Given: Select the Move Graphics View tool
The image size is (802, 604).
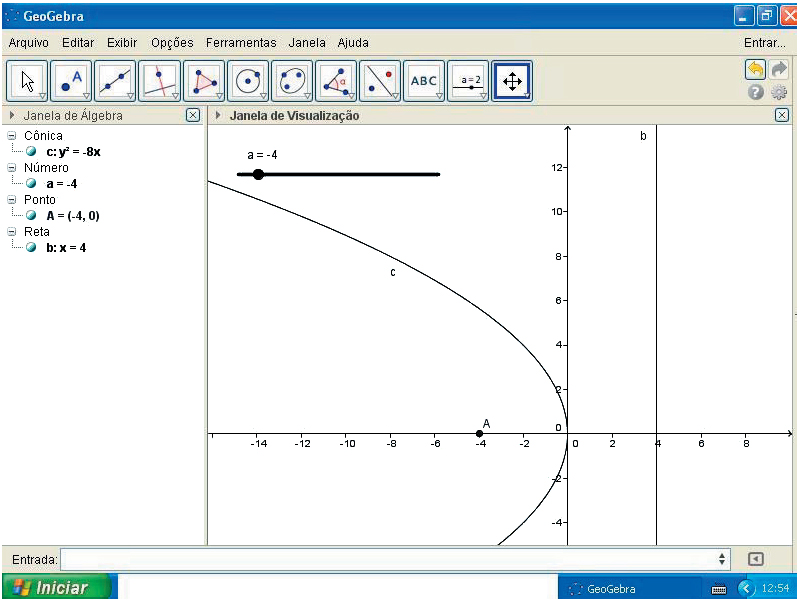Looking at the screenshot, I should 512,81.
